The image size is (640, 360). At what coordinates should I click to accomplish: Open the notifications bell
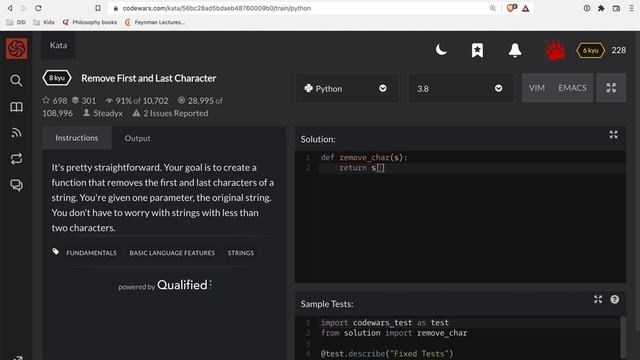coord(515,50)
